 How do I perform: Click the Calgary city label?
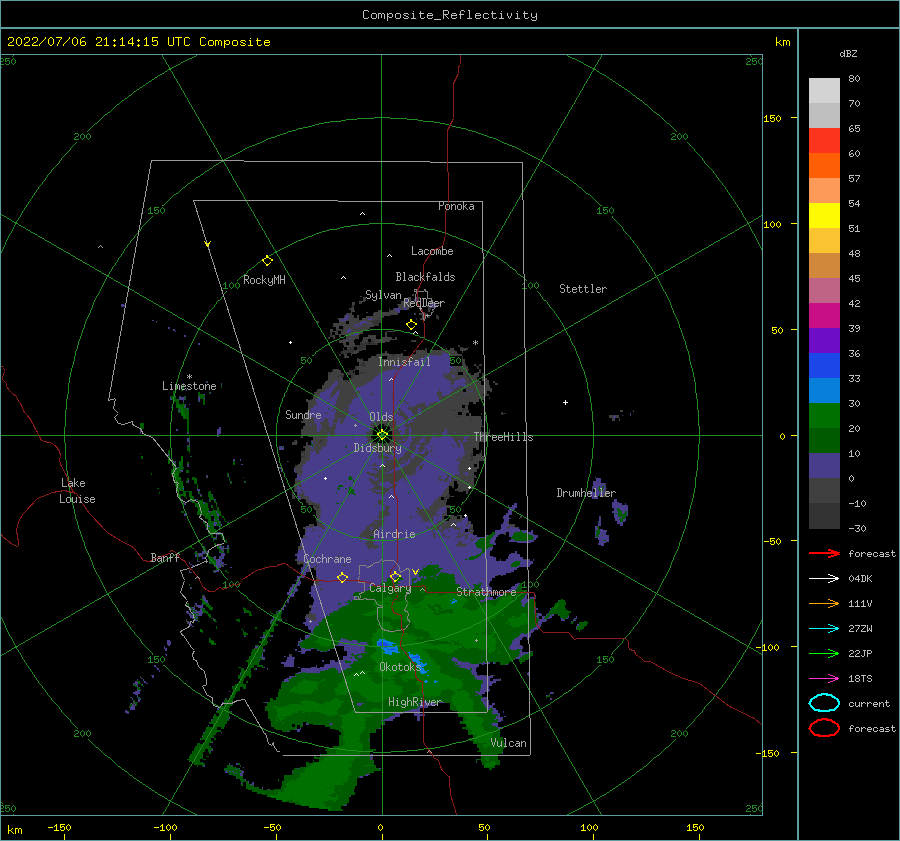click(x=390, y=588)
